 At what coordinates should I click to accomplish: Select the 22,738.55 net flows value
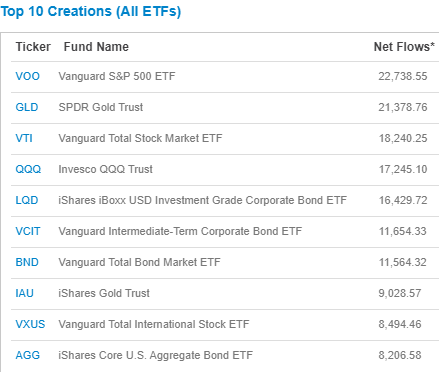point(403,76)
